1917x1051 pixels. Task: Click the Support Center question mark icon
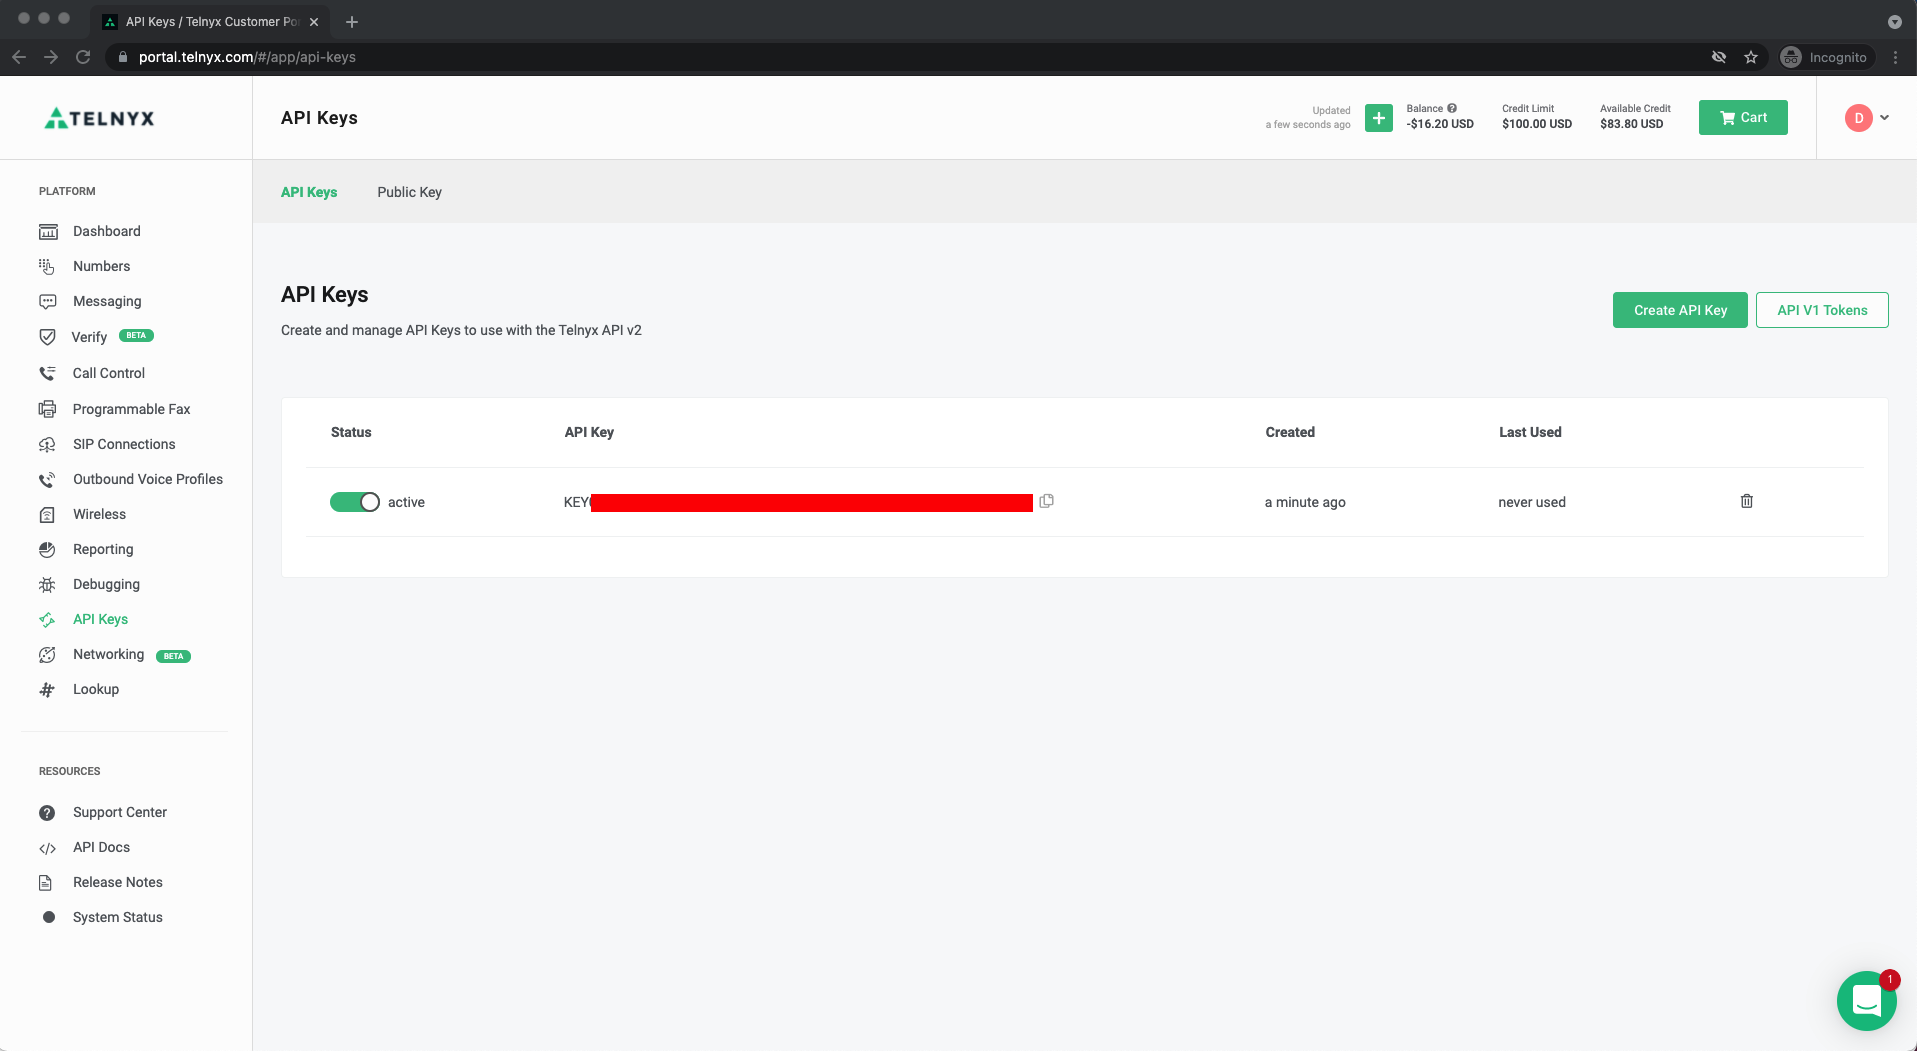point(47,813)
